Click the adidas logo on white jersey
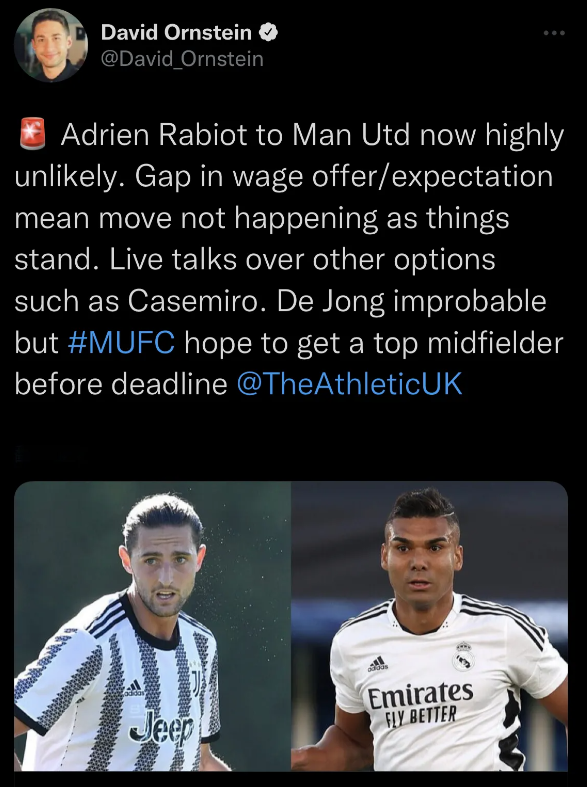The height and width of the screenshot is (787, 587). [x=377, y=664]
